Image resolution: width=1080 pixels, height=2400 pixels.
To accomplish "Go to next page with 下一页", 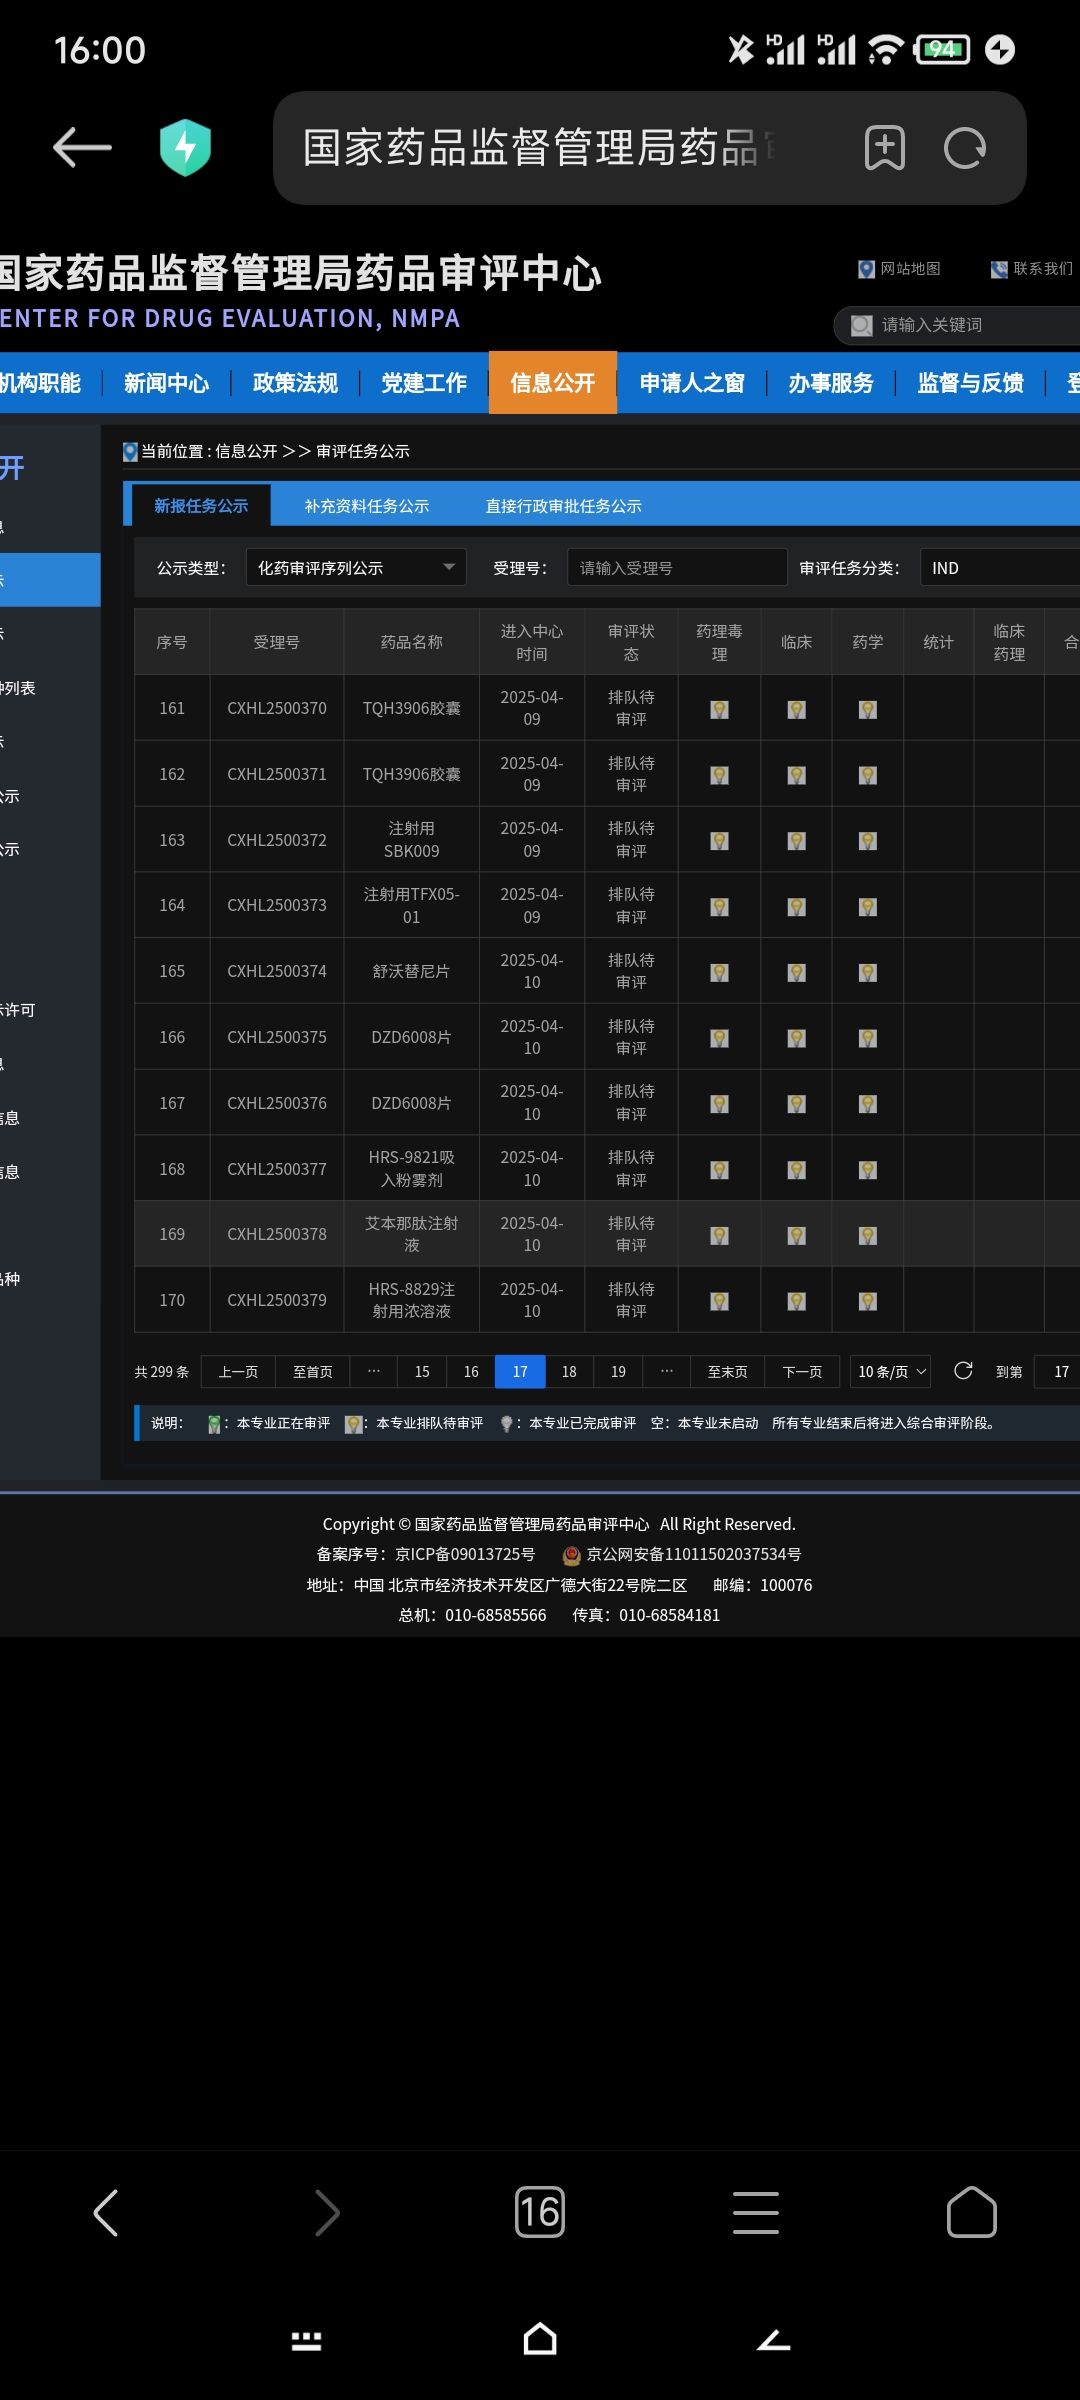I will [802, 1372].
